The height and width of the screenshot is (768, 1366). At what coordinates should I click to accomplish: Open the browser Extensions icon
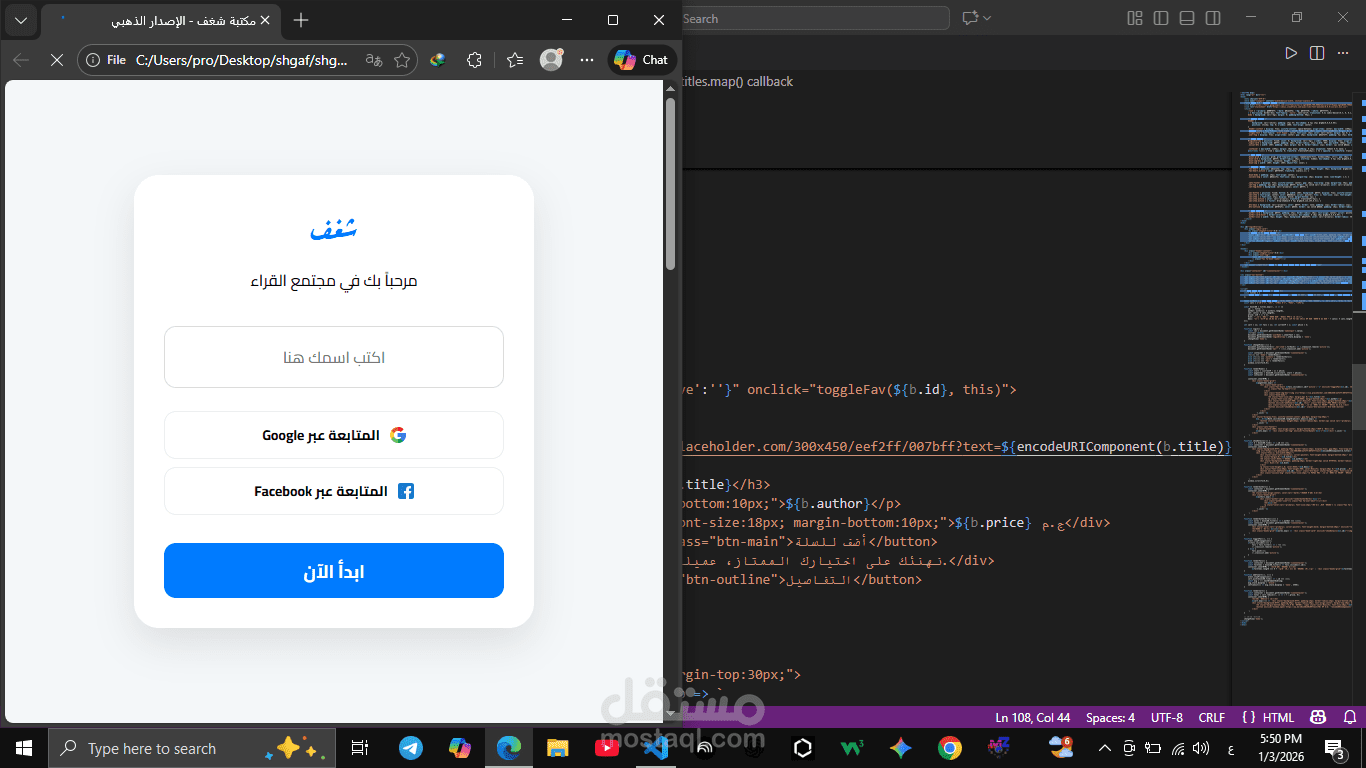click(473, 60)
